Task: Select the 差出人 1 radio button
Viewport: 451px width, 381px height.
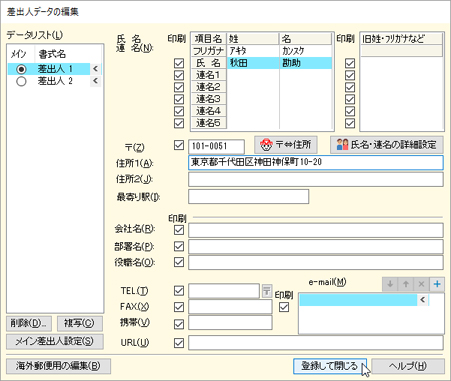Action: (x=21, y=69)
